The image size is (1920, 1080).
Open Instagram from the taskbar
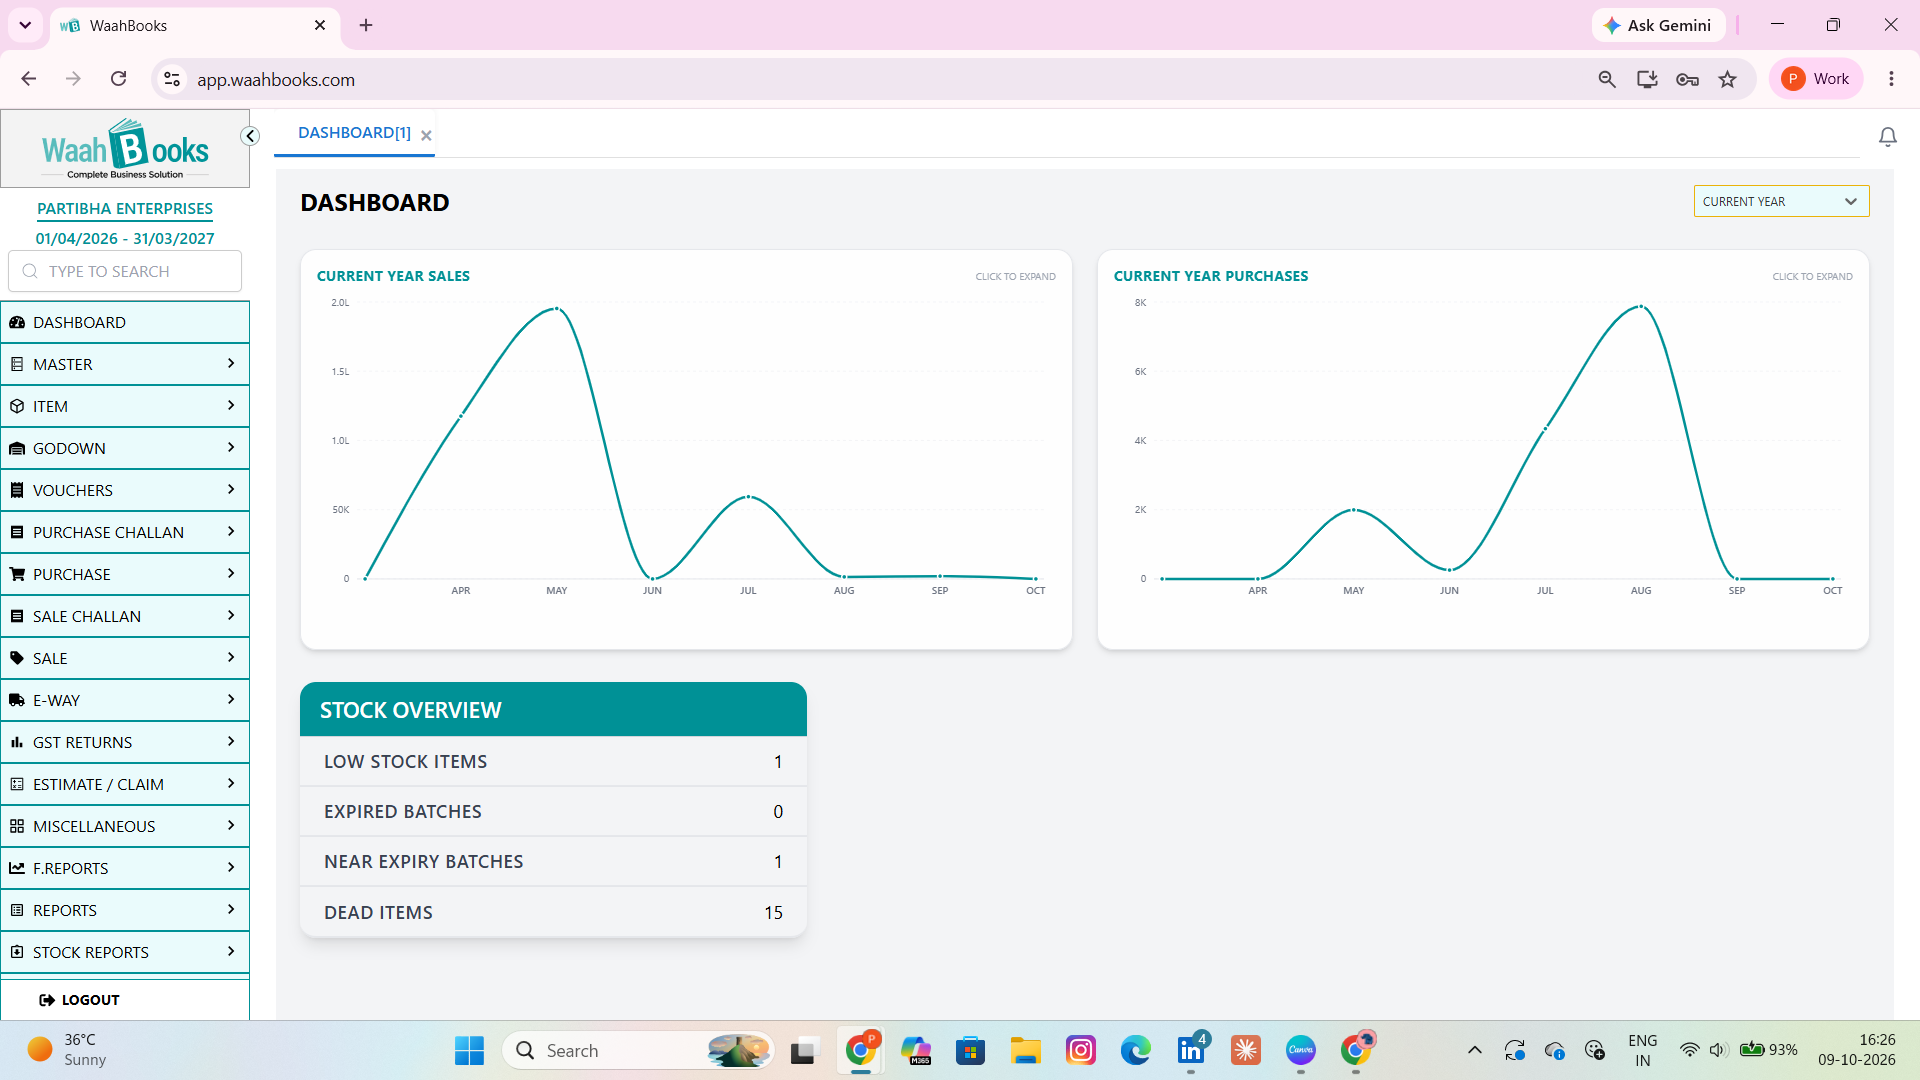[1081, 1050]
